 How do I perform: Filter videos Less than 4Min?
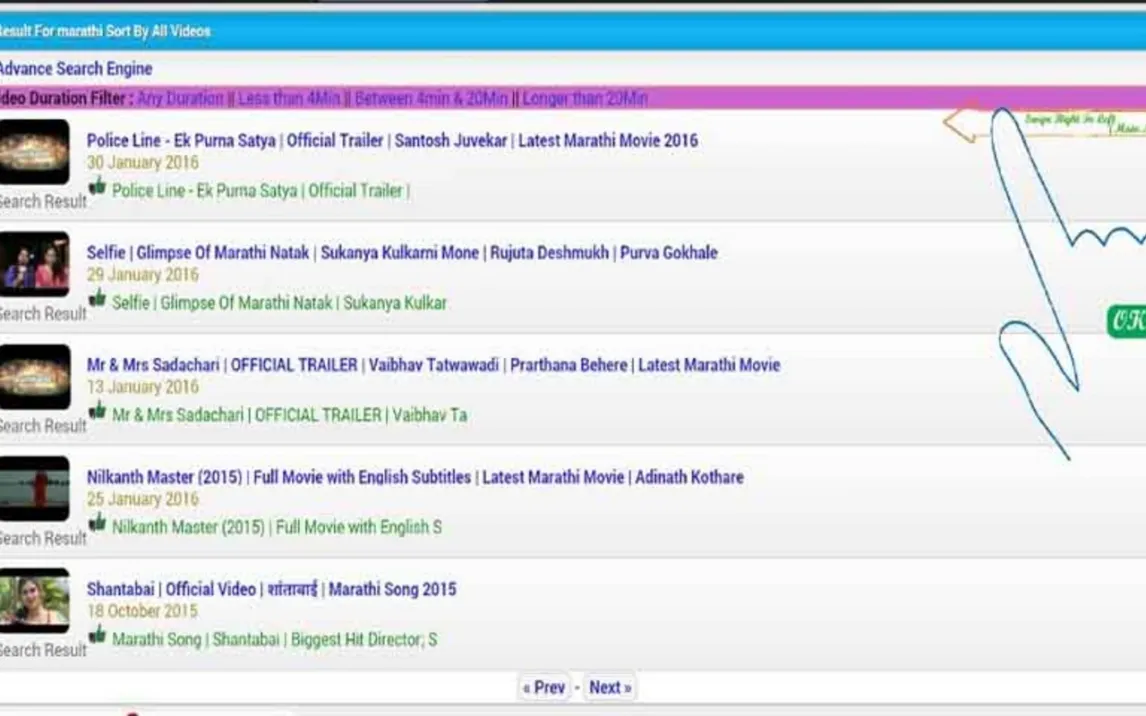coord(290,98)
